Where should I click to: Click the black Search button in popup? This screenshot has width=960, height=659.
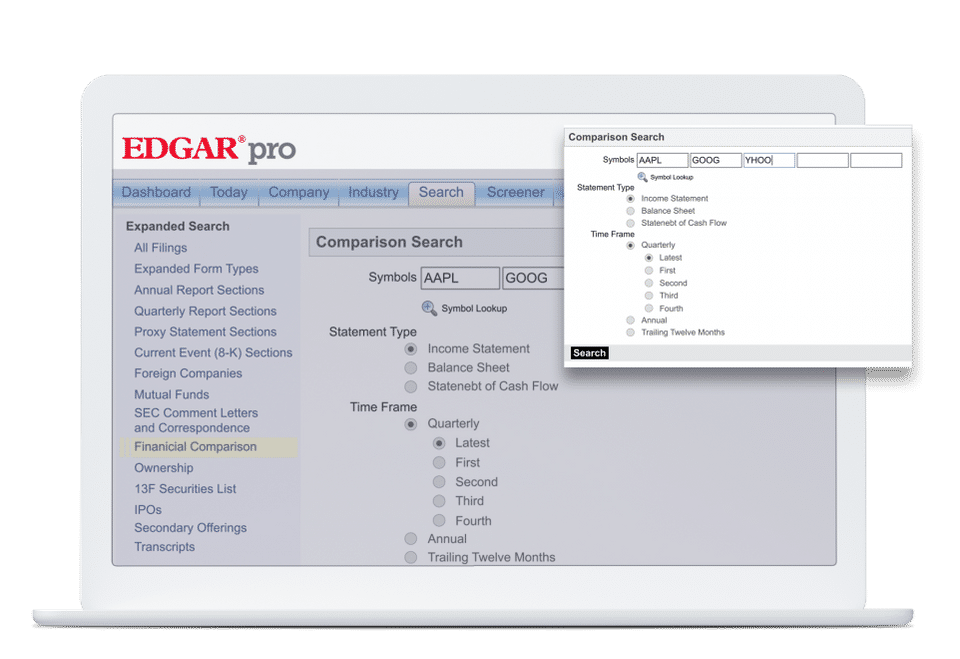tap(589, 353)
